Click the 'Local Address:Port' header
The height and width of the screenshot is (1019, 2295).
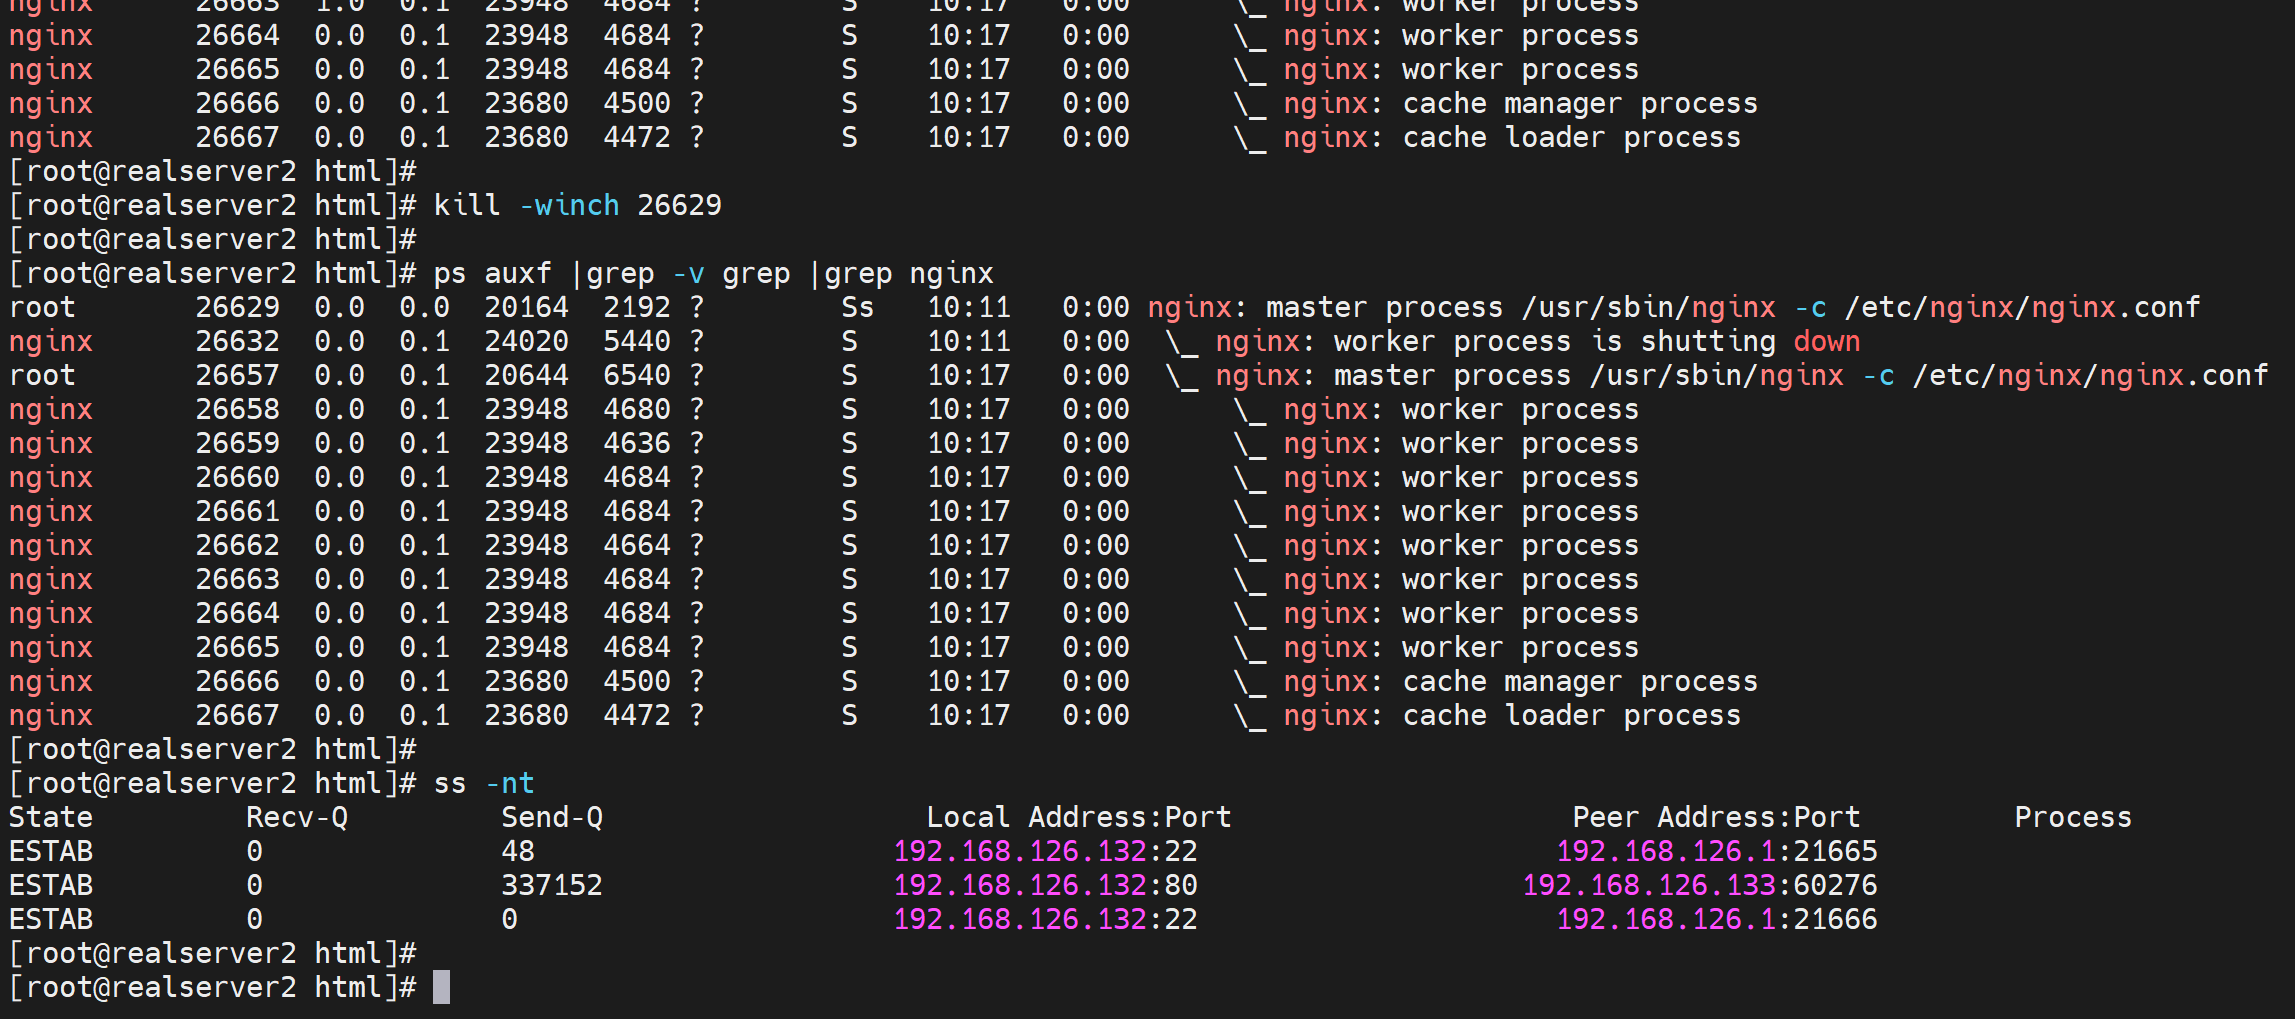point(1078,817)
